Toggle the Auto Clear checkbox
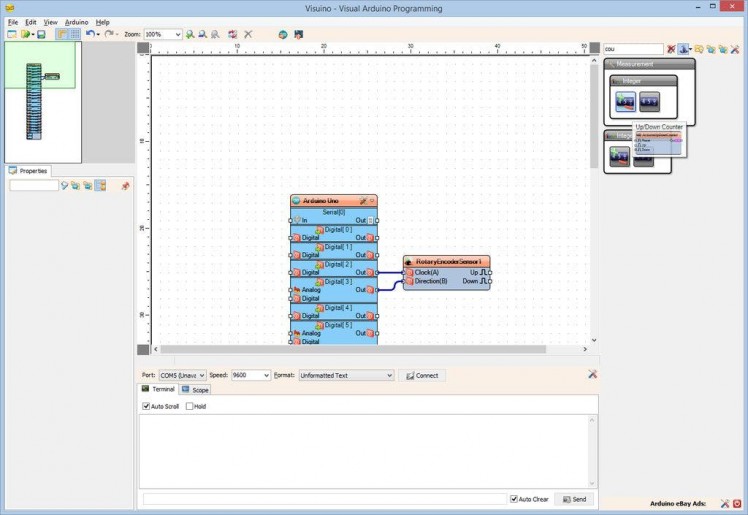The image size is (748, 515). [x=514, y=499]
